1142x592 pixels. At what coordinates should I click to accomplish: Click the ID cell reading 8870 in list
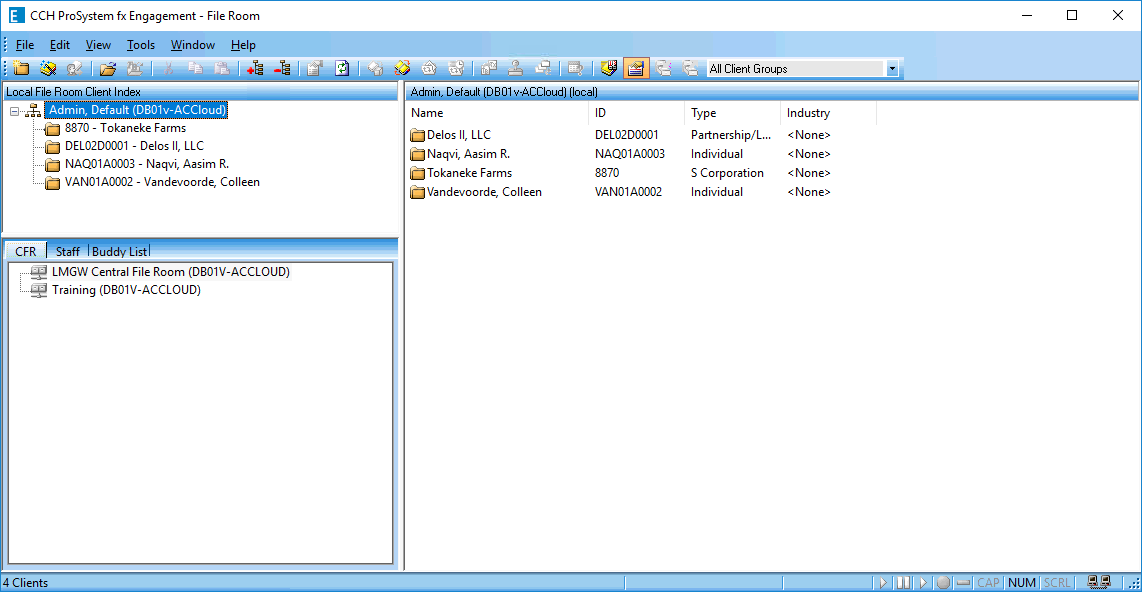(607, 173)
